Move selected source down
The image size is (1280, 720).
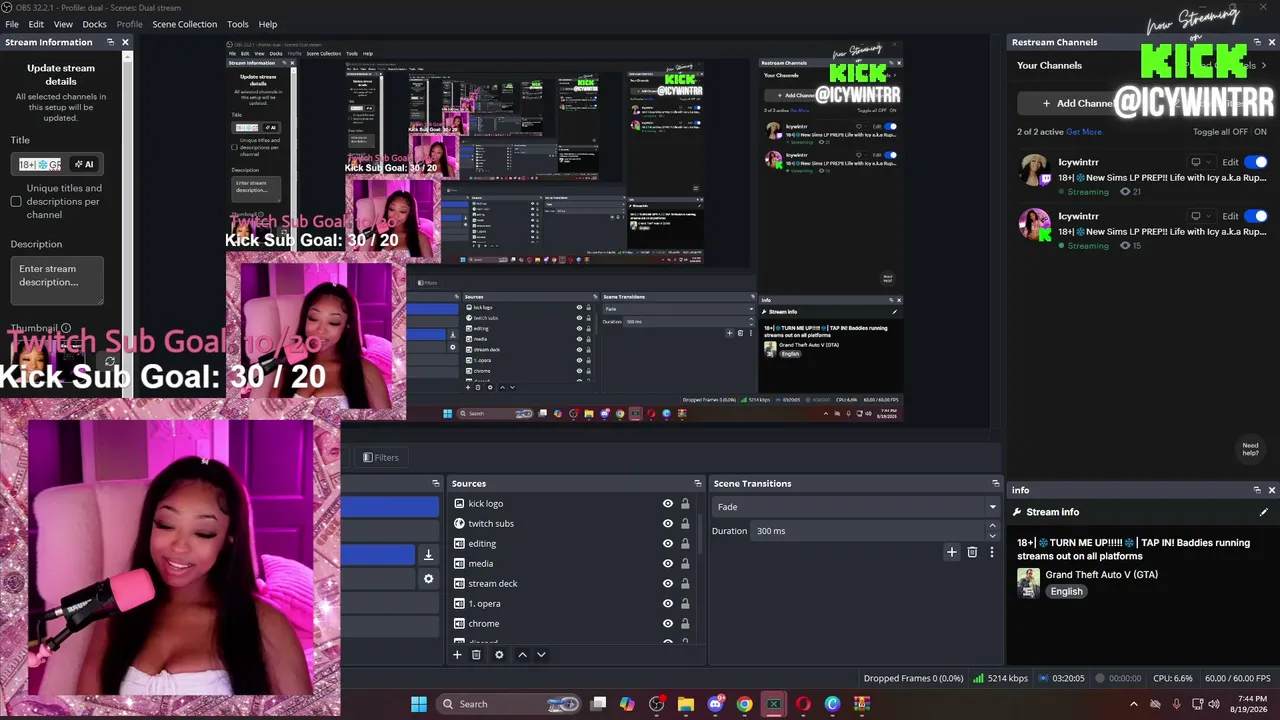click(541, 655)
